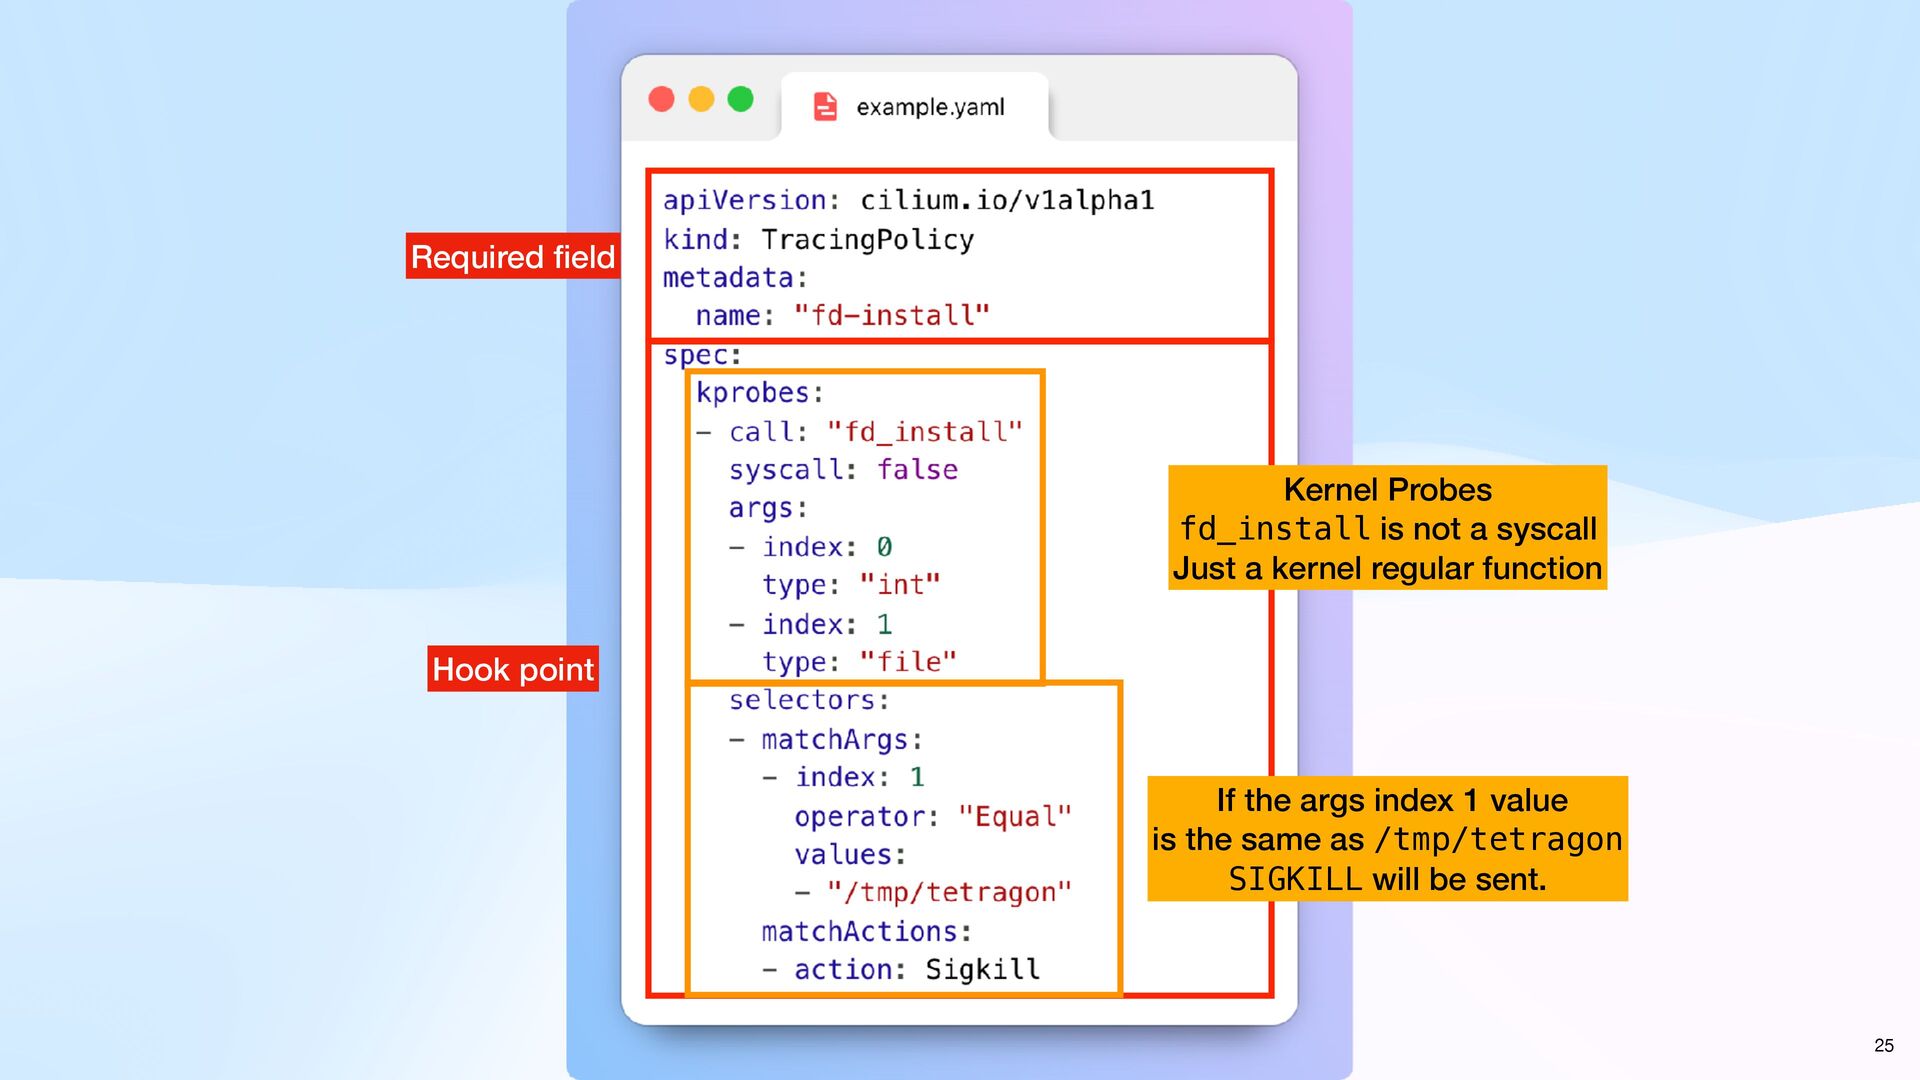Click the Kernel Probes annotation box
This screenshot has height=1080, width=1920.
pos(1387,528)
